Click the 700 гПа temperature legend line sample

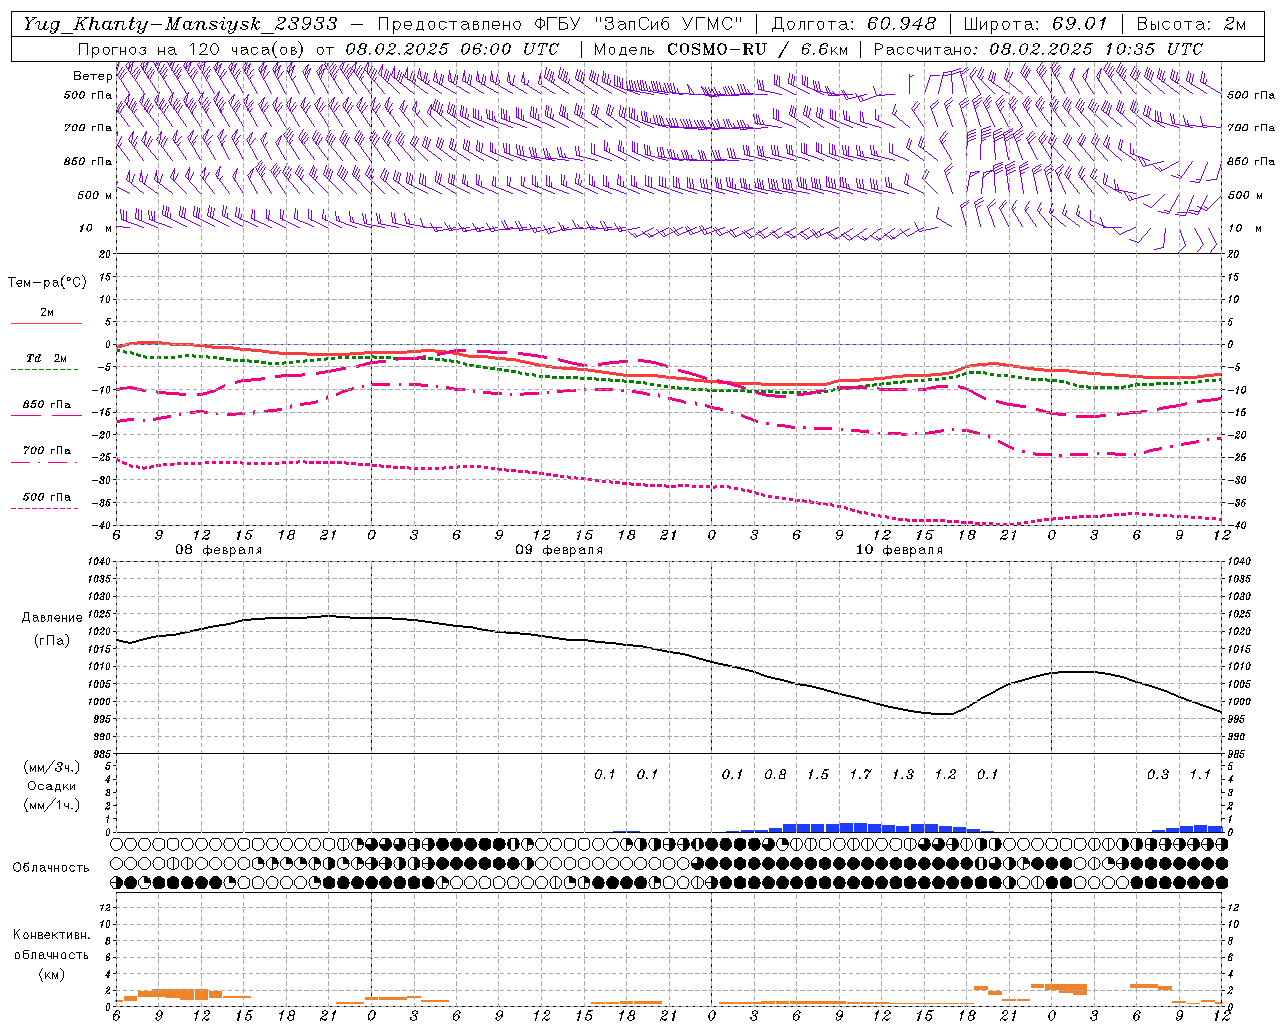(46, 462)
